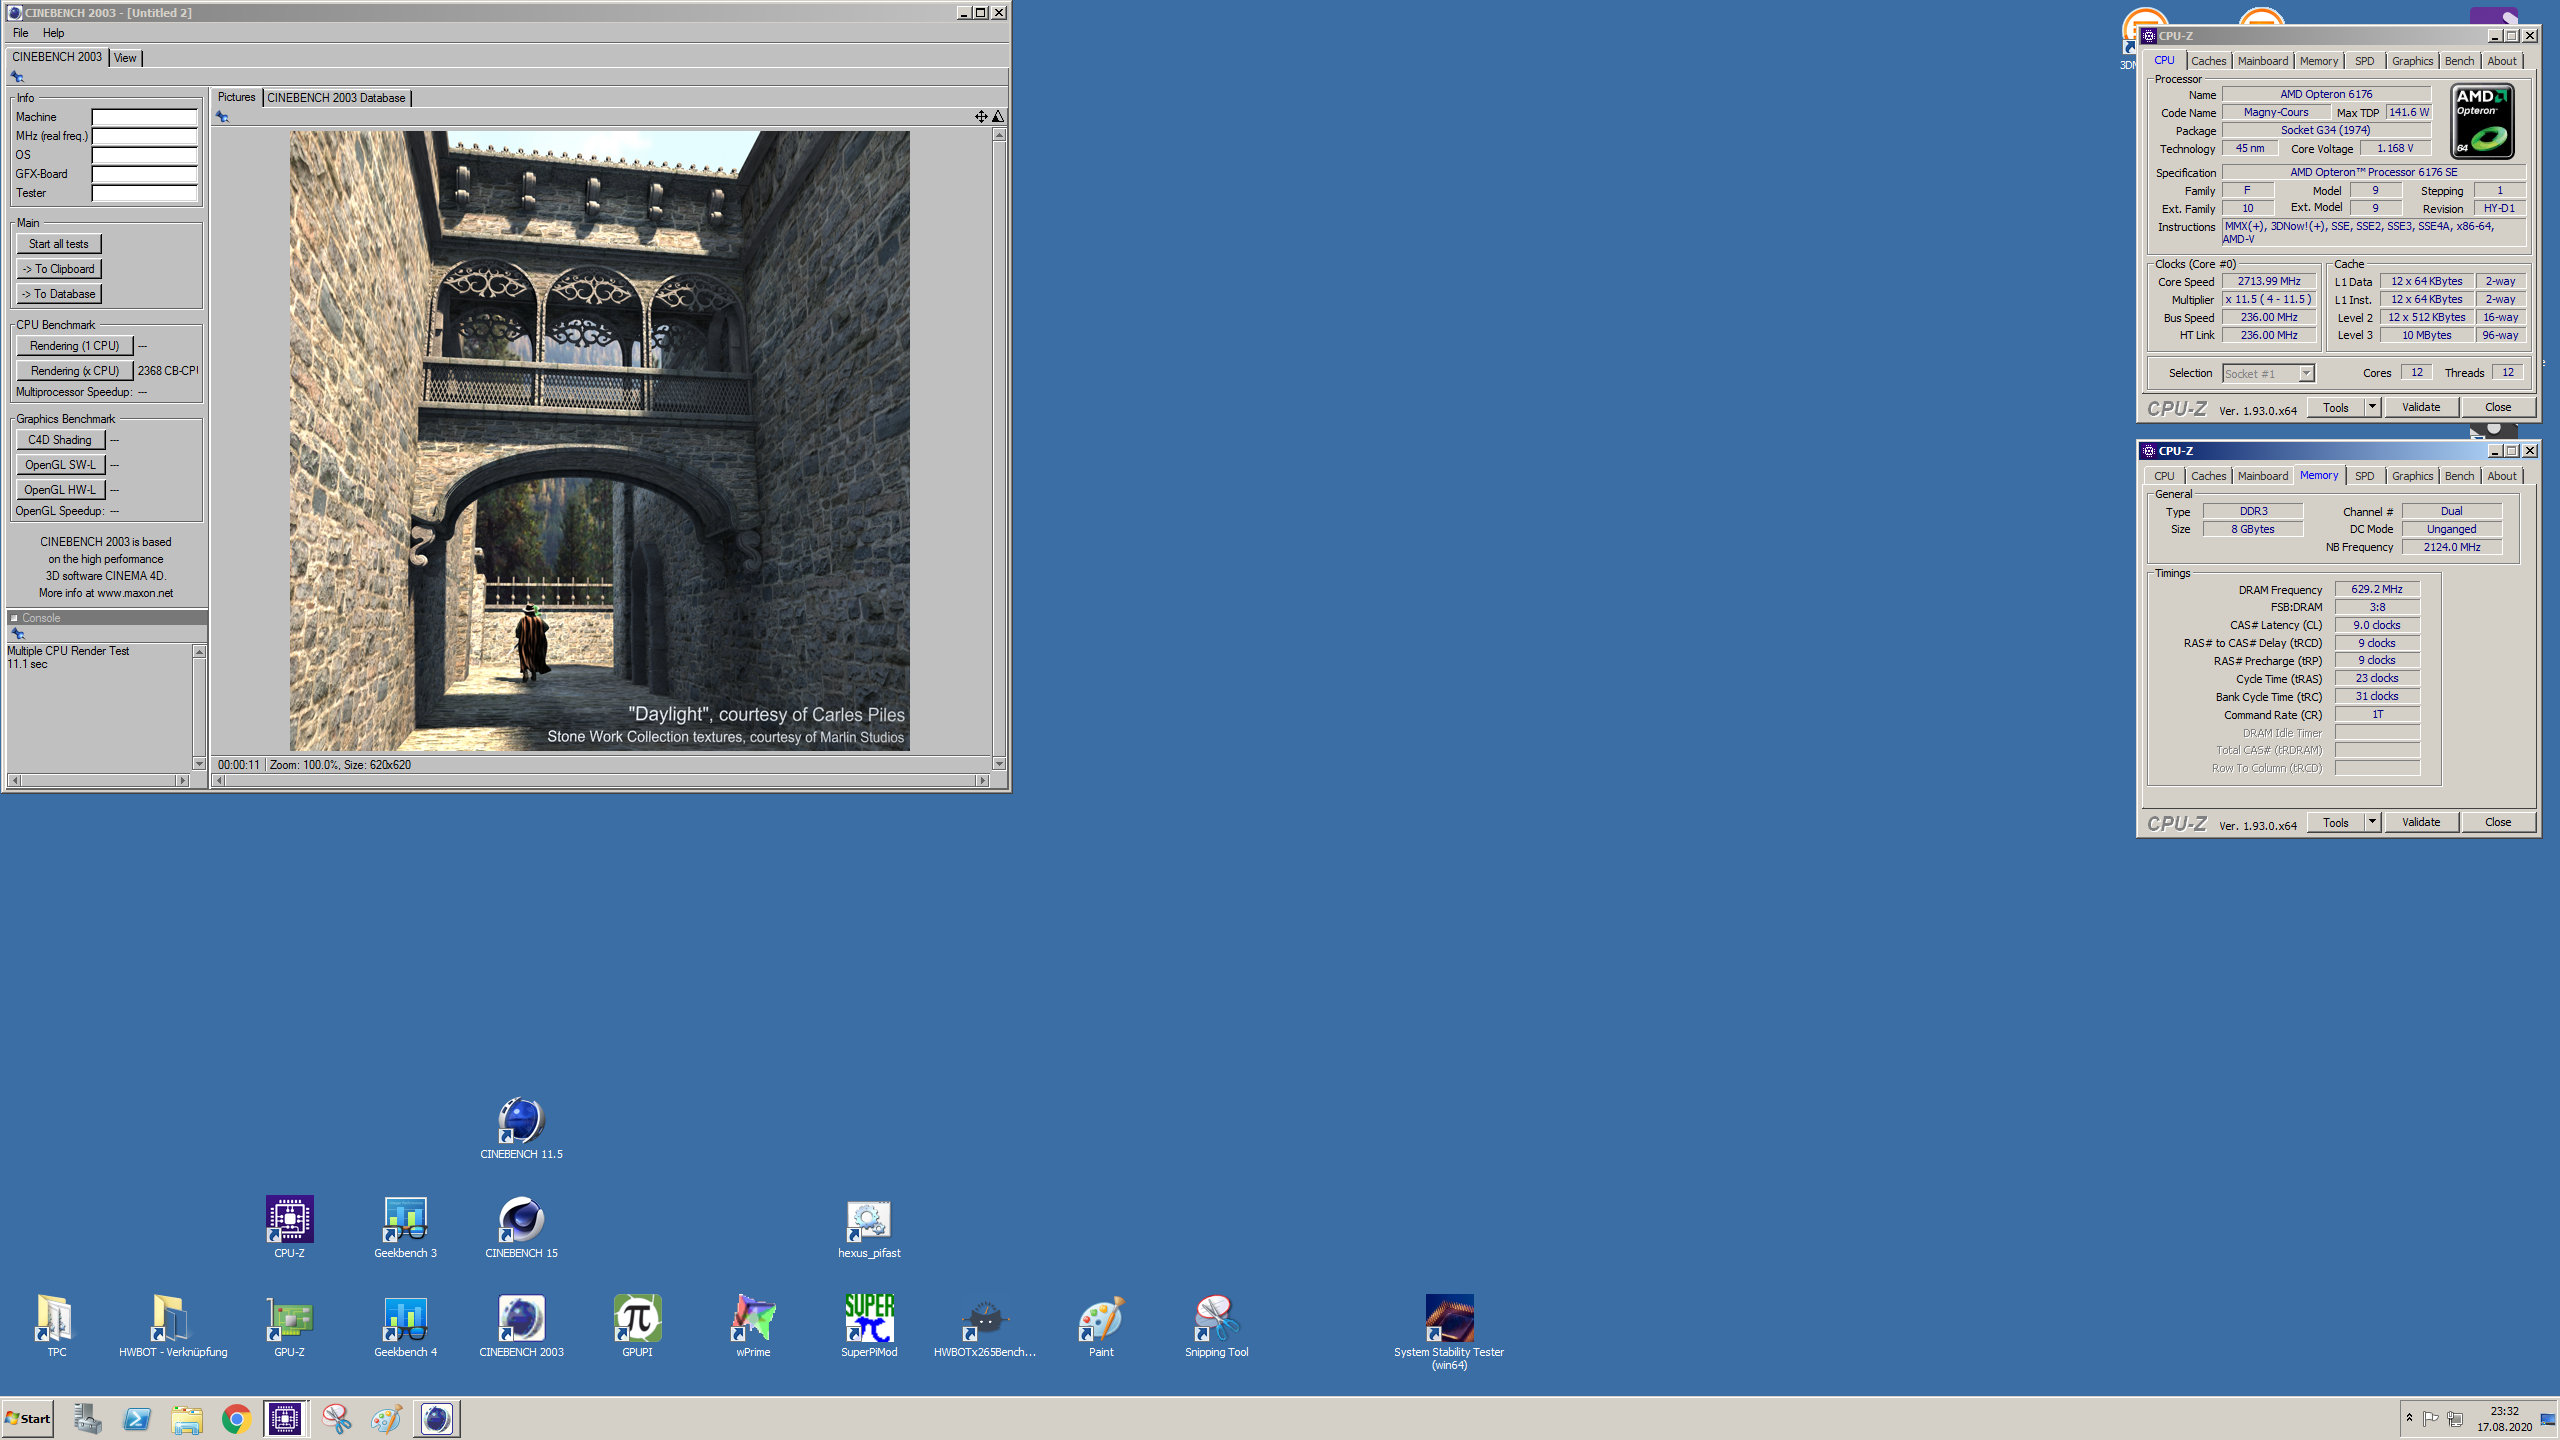2560x1440 pixels.
Task: Click the Tester input field
Action: [x=144, y=193]
